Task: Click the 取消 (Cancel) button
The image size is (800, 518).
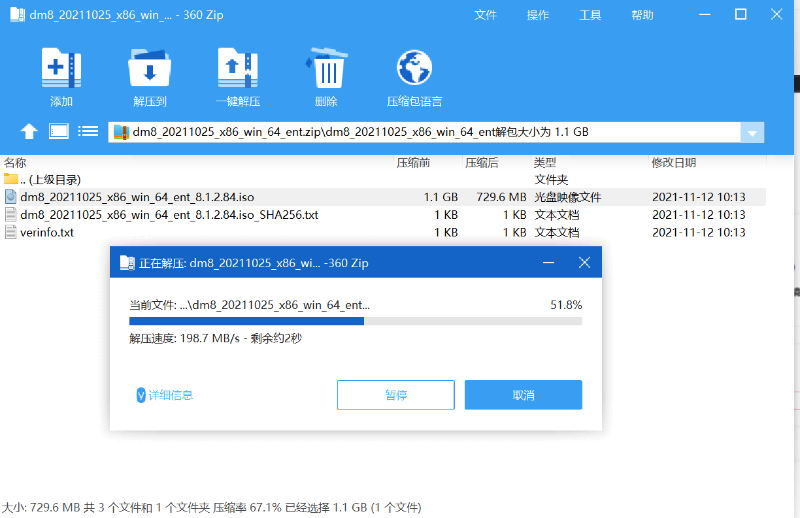Action: [x=523, y=394]
